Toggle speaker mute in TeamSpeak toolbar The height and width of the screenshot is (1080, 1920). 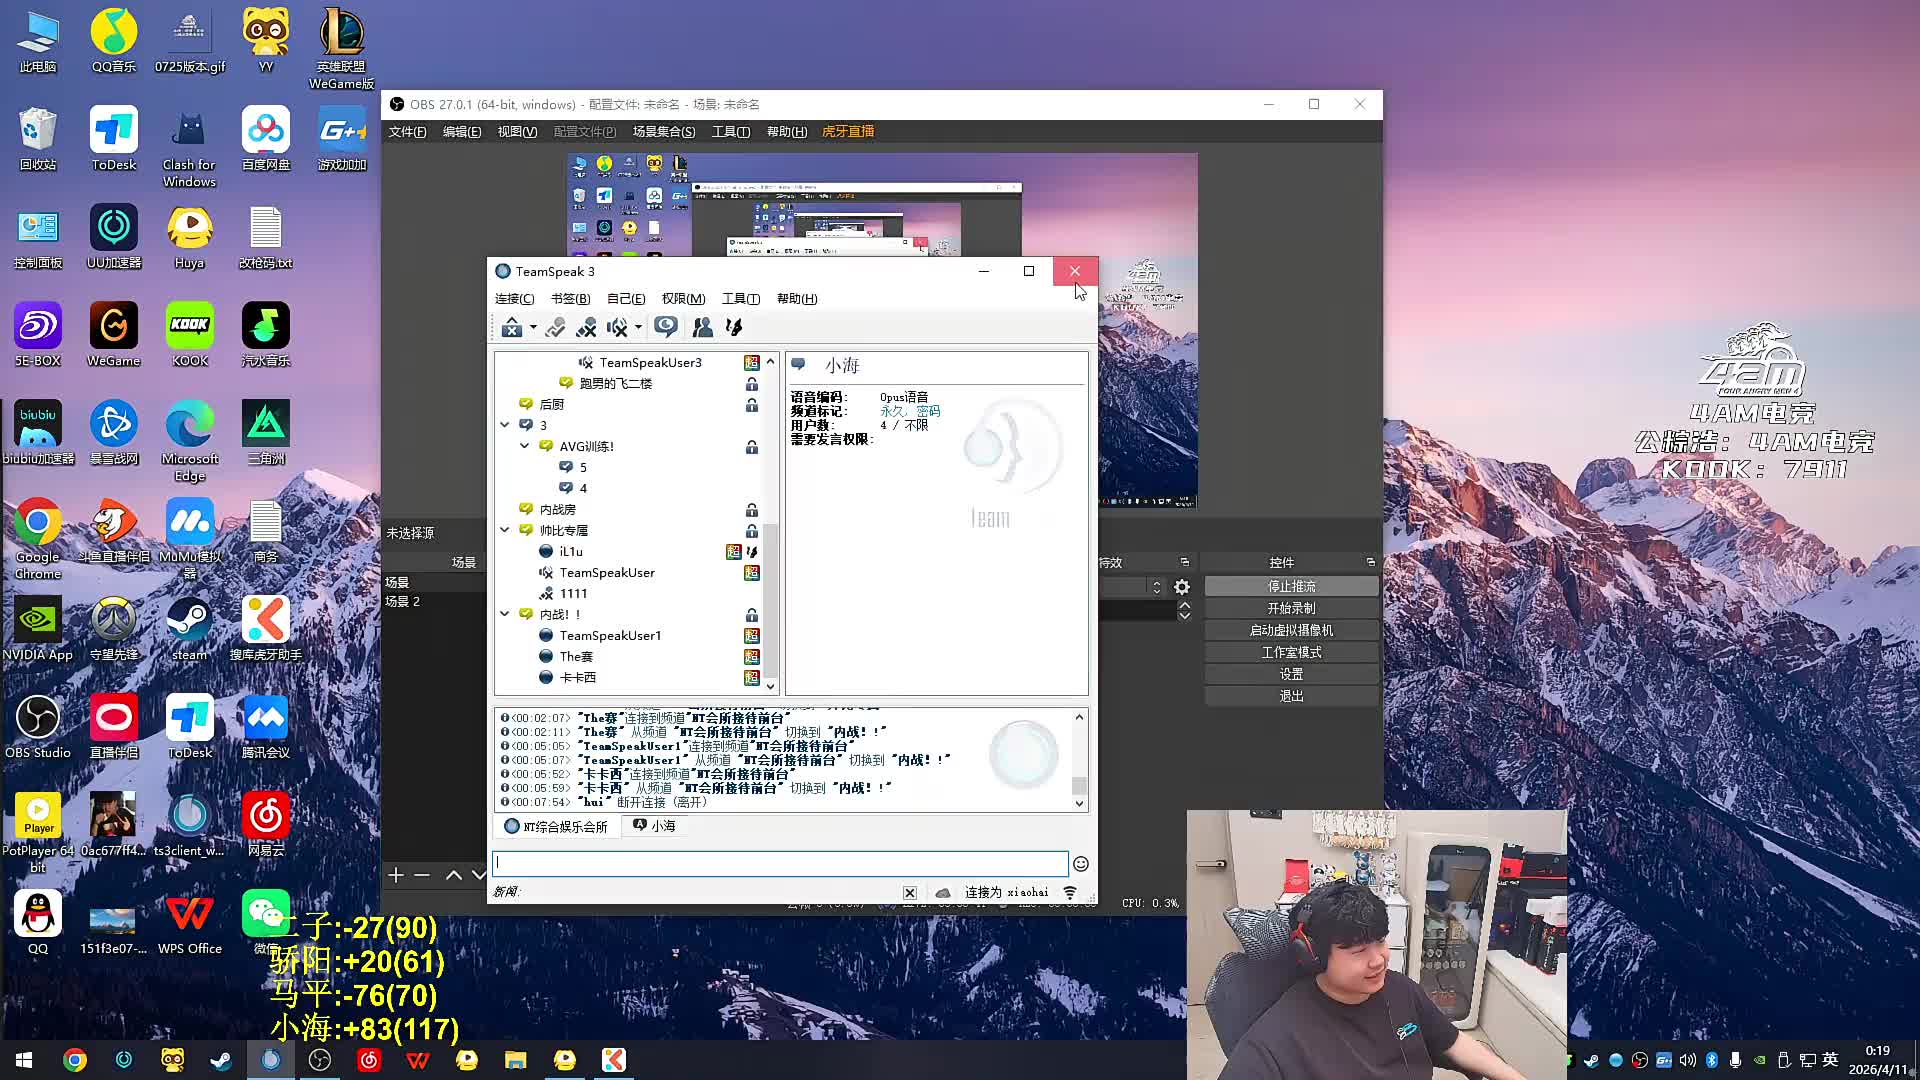click(617, 327)
